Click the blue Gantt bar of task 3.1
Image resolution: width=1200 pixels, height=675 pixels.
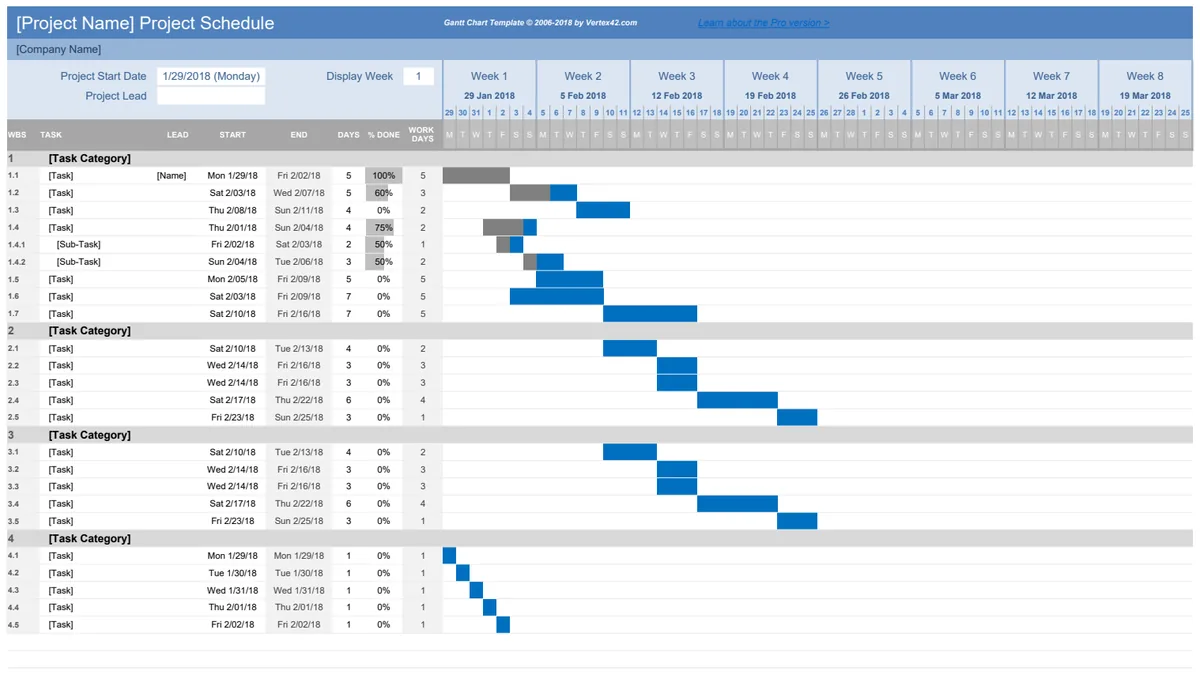pos(630,452)
